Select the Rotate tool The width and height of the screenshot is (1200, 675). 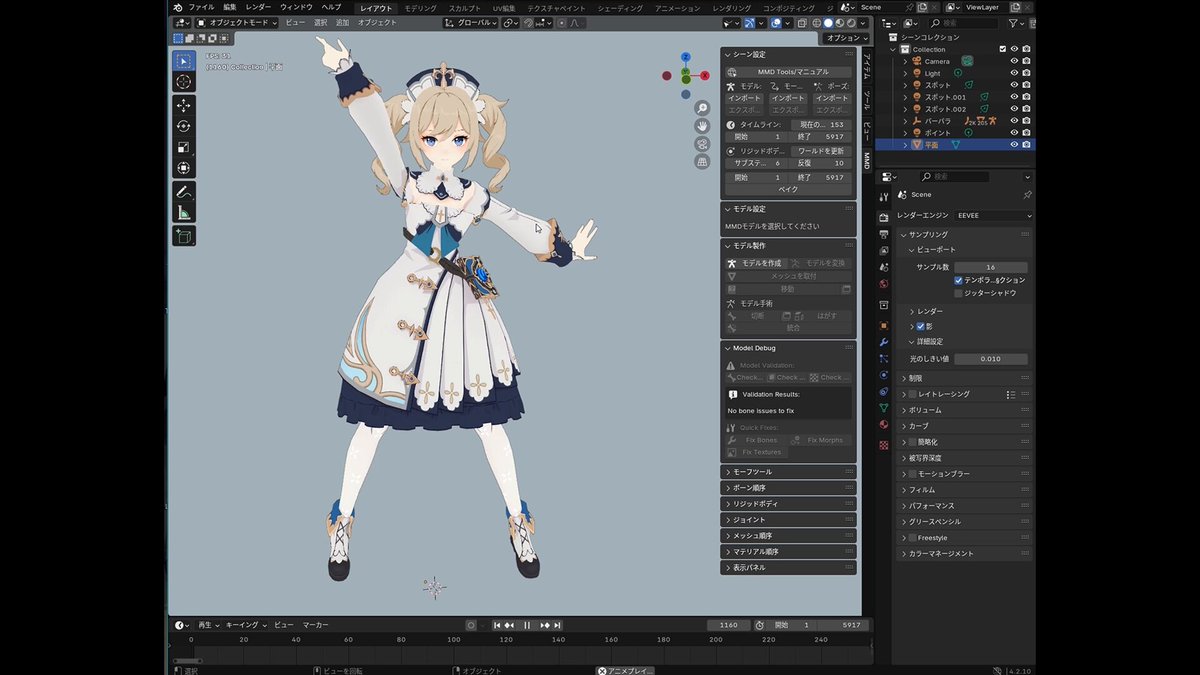point(184,126)
